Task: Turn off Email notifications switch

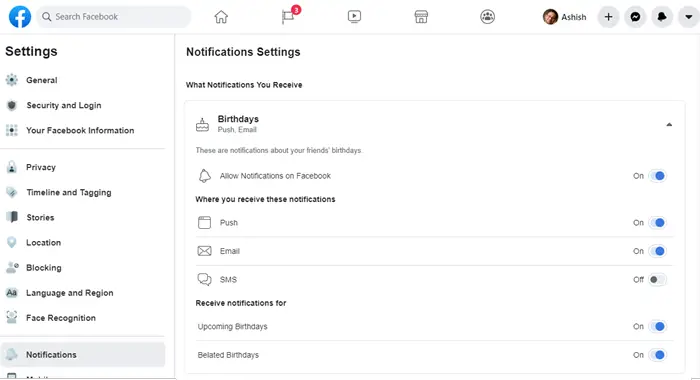Action: point(658,251)
